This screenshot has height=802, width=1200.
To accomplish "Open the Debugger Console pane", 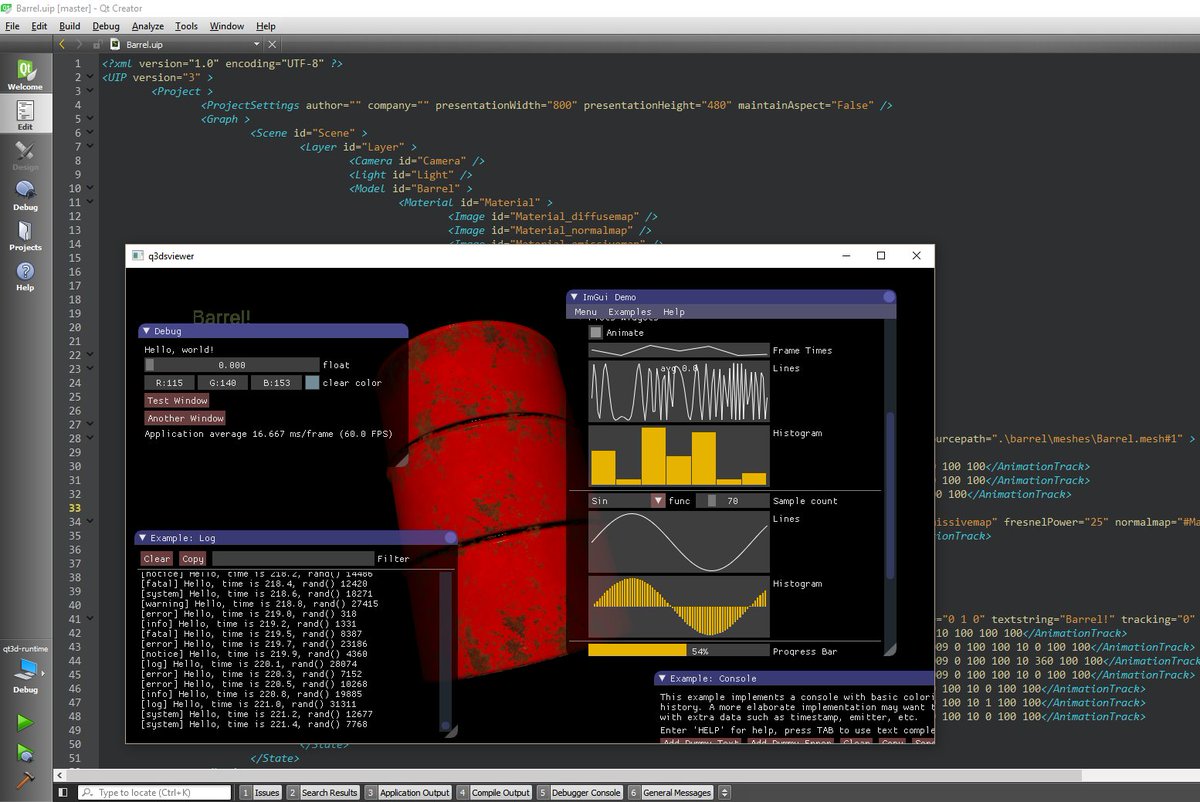I will click(x=580, y=792).
